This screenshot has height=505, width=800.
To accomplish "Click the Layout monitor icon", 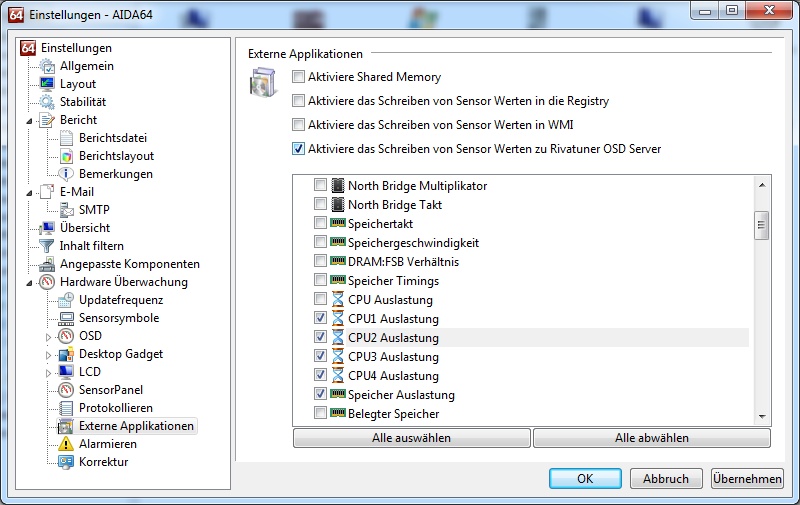I will click(47, 84).
